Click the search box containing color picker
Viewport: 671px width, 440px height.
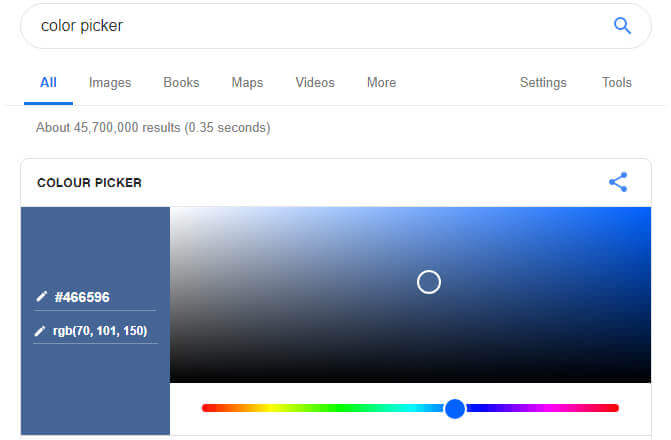tap(336, 26)
